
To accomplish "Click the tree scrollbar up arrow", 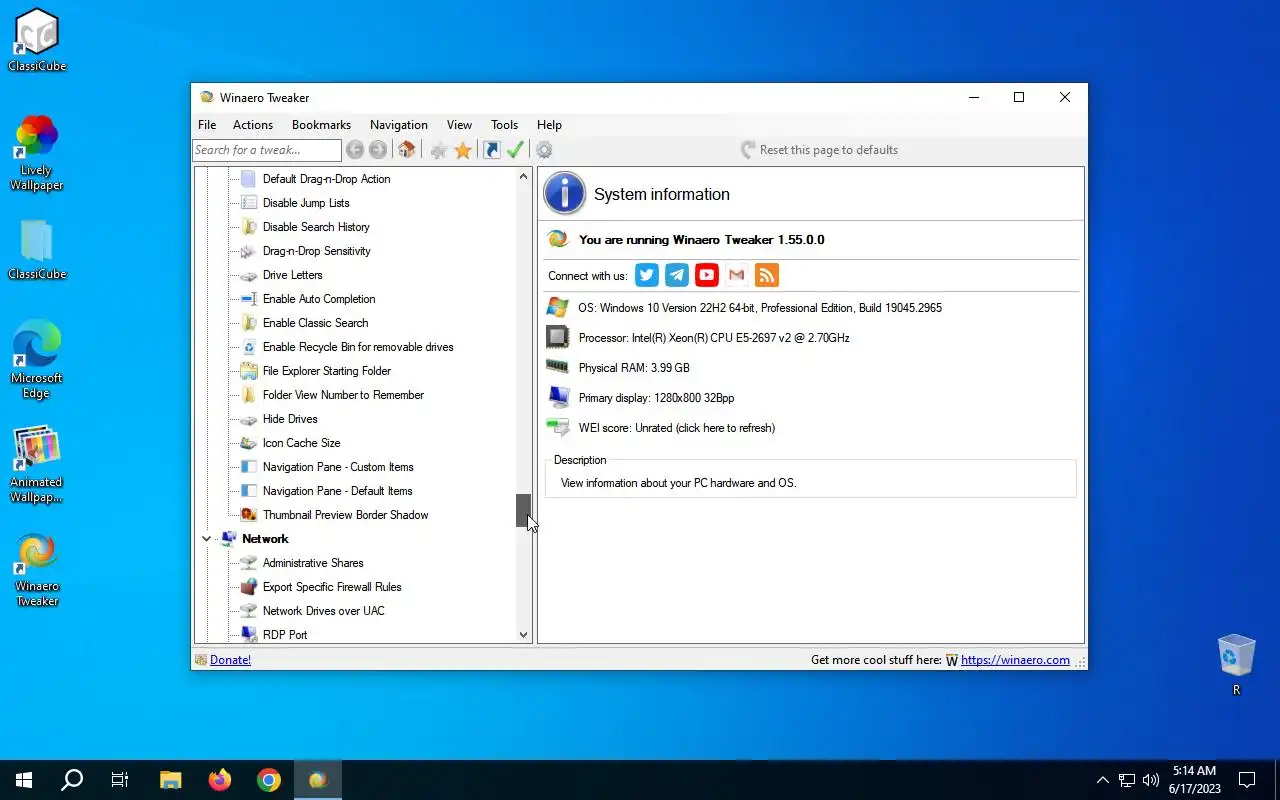I will pyautogui.click(x=523, y=176).
